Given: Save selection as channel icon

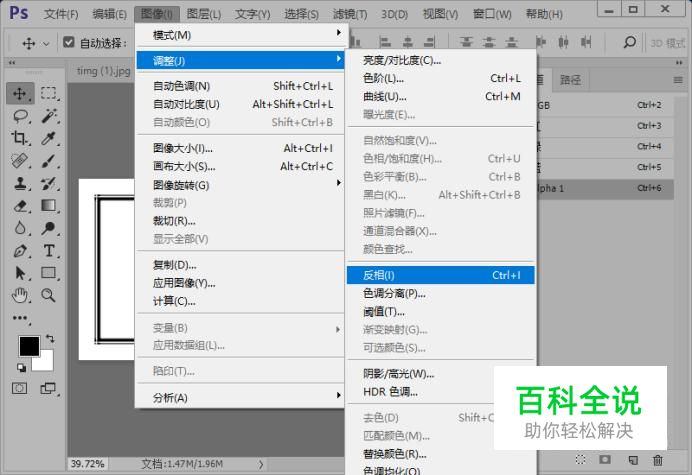Looking at the screenshot, I should point(605,460).
